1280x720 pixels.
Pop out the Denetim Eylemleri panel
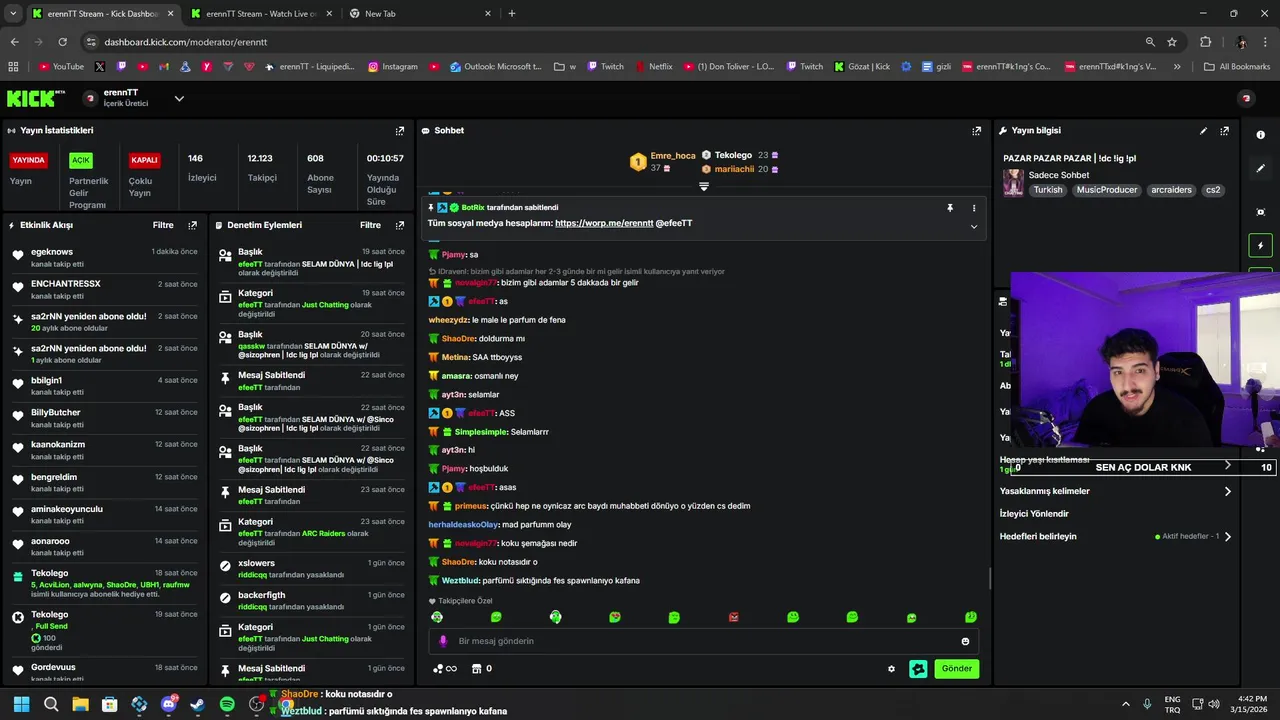click(x=400, y=226)
